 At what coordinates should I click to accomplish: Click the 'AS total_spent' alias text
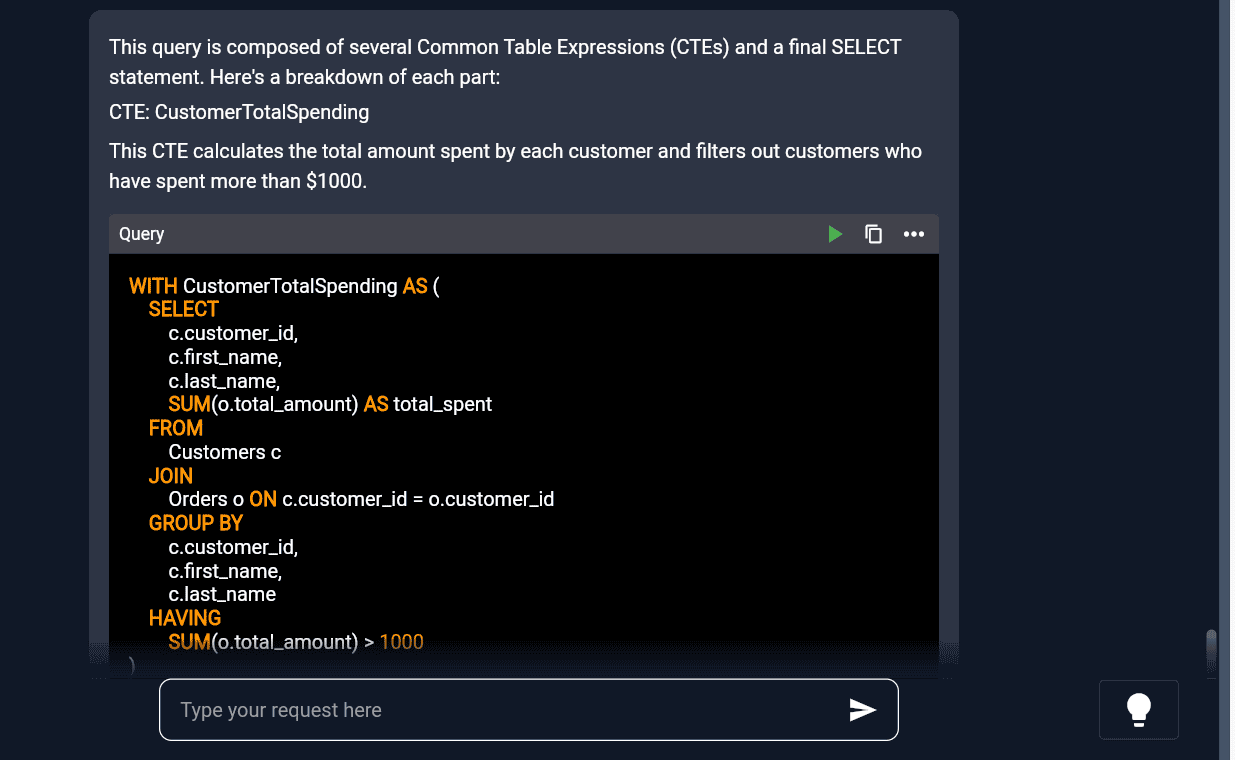pos(428,404)
